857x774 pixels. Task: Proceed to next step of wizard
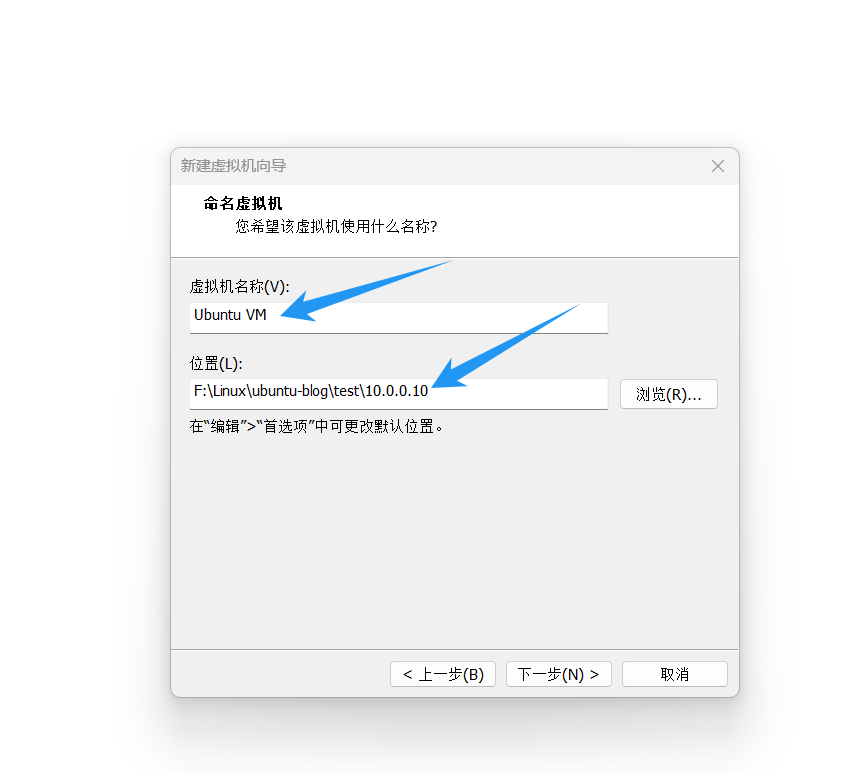(x=558, y=673)
